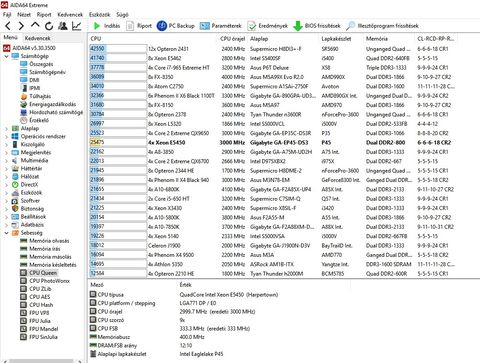480x363 pixels.
Task: Start benchmark with Indítás button
Action: click(x=106, y=26)
